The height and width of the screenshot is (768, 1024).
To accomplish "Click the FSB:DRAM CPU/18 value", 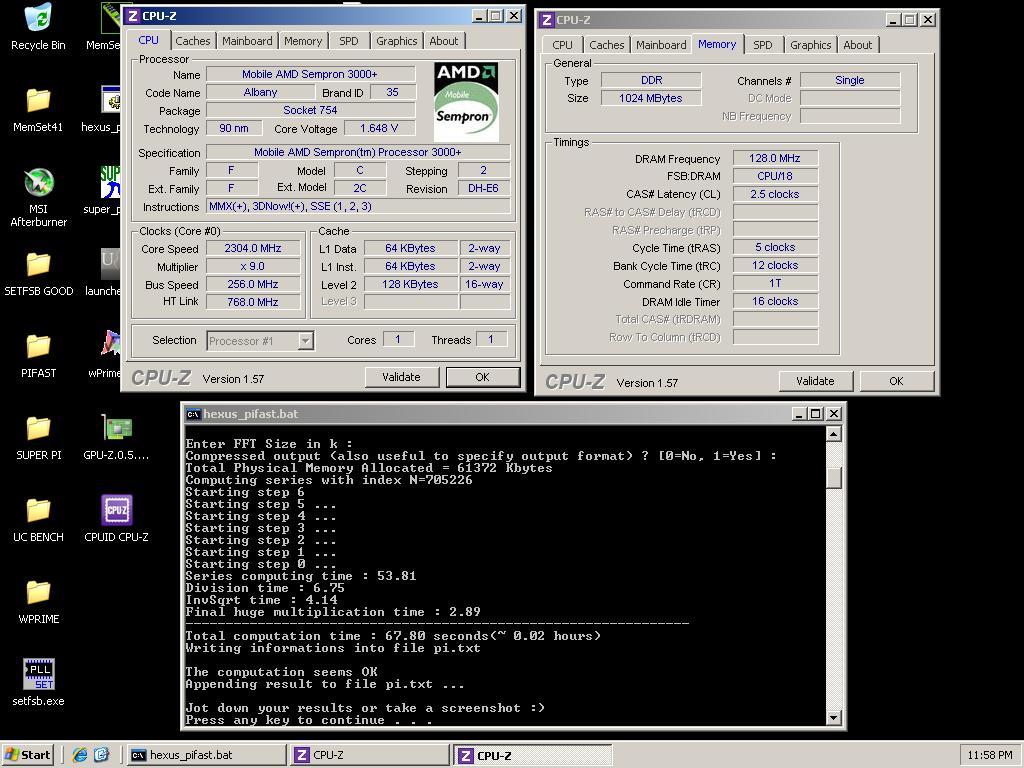I will tap(775, 176).
